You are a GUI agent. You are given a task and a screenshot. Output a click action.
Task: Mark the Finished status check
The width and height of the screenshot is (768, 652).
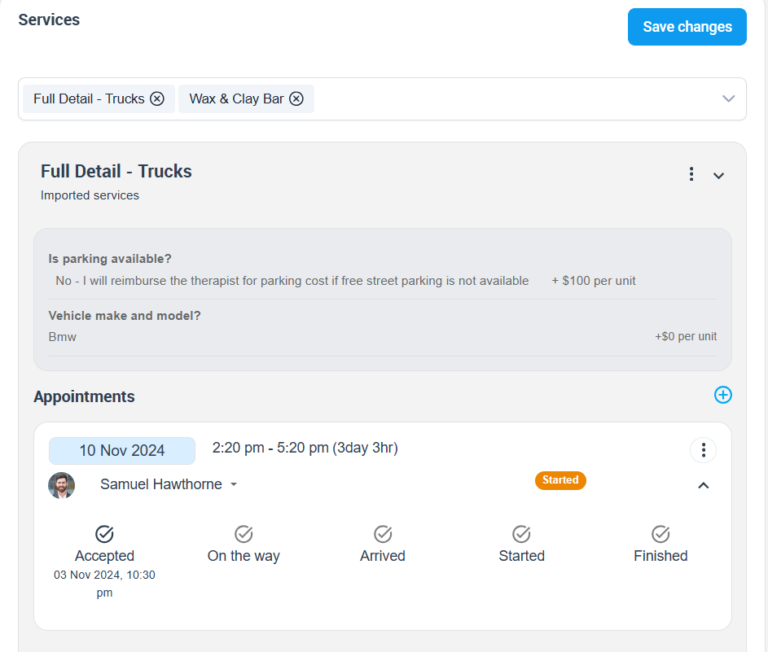tap(660, 534)
